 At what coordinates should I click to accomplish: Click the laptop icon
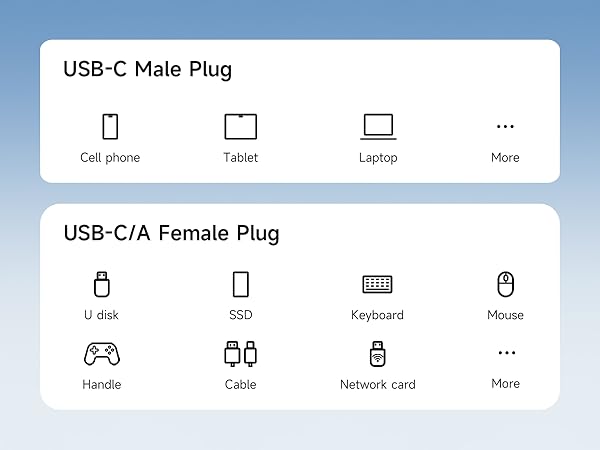(378, 127)
